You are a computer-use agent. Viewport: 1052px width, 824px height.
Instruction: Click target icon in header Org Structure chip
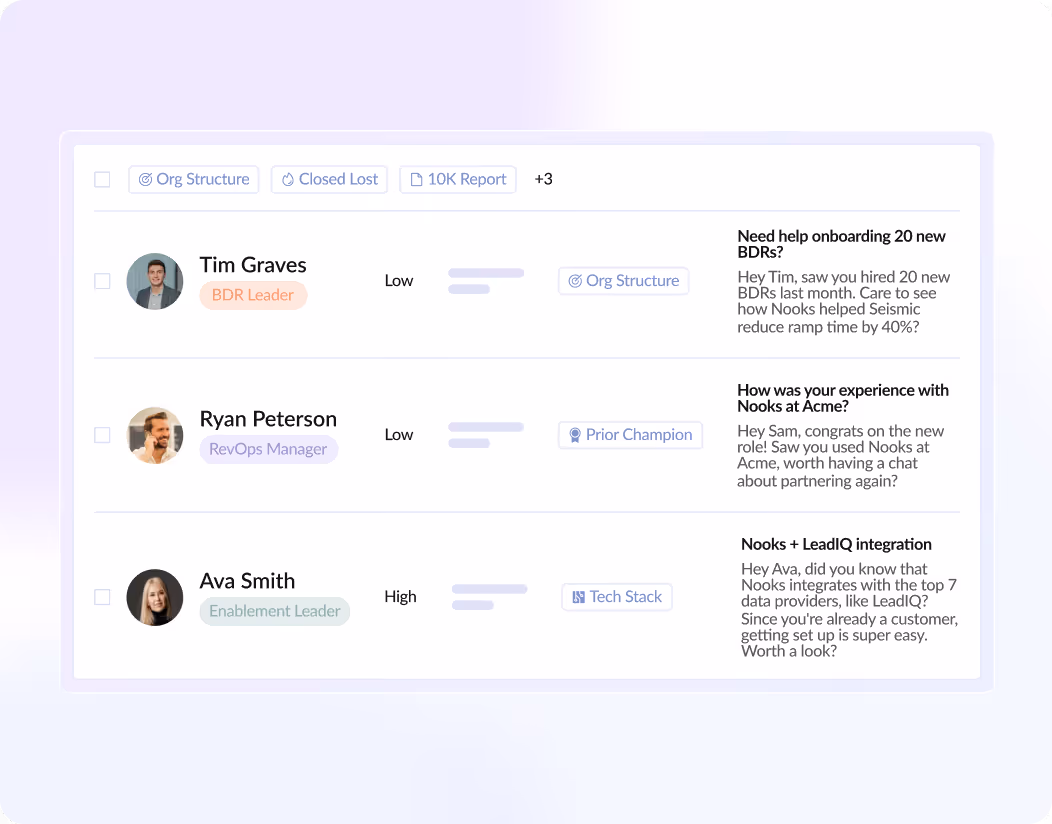point(145,180)
